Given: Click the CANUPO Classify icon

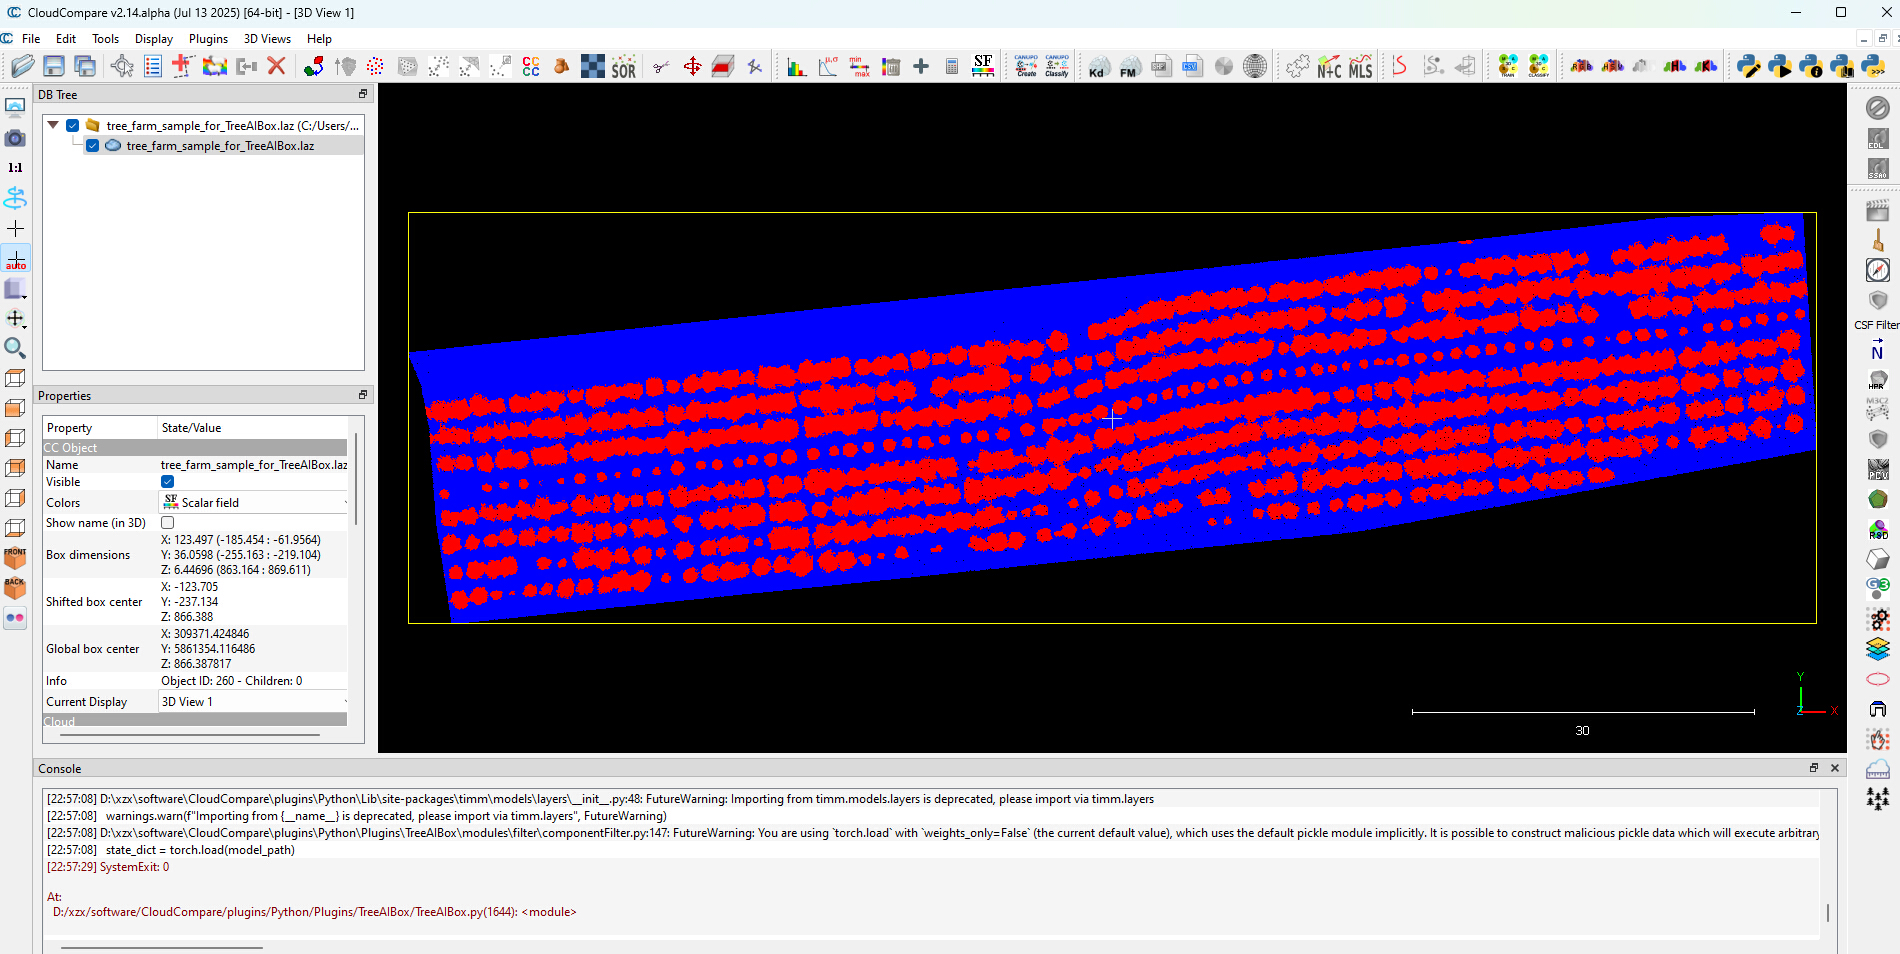Looking at the screenshot, I should point(1057,66).
